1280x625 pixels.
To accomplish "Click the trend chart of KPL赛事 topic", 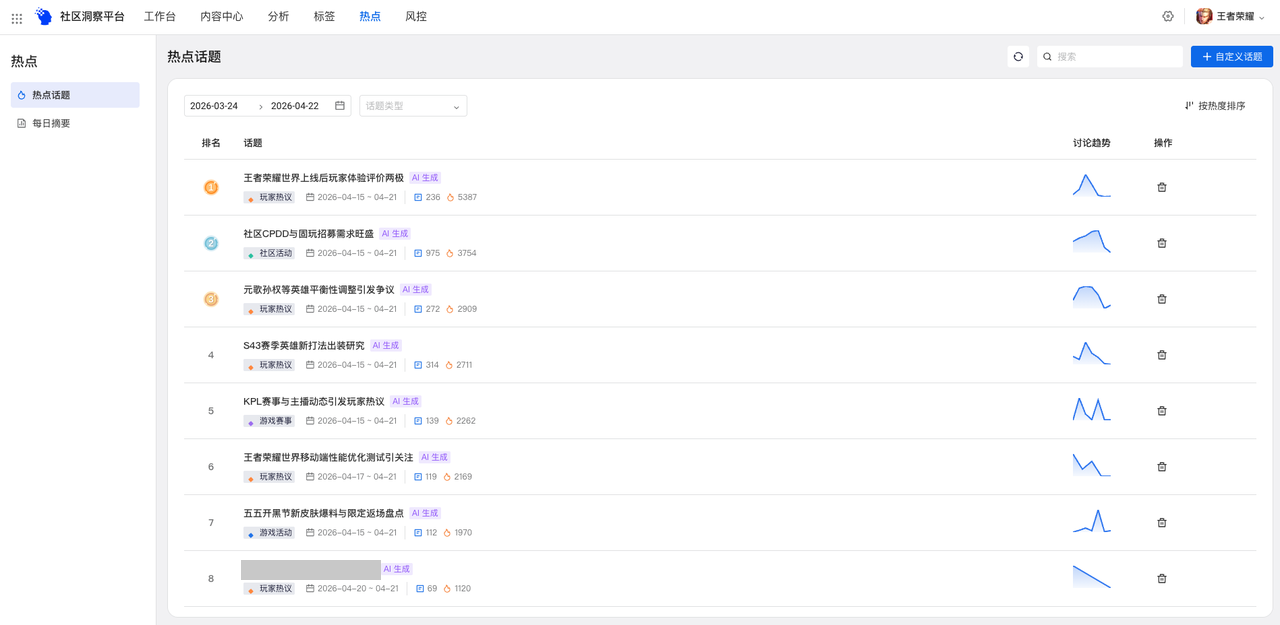I will click(x=1092, y=410).
